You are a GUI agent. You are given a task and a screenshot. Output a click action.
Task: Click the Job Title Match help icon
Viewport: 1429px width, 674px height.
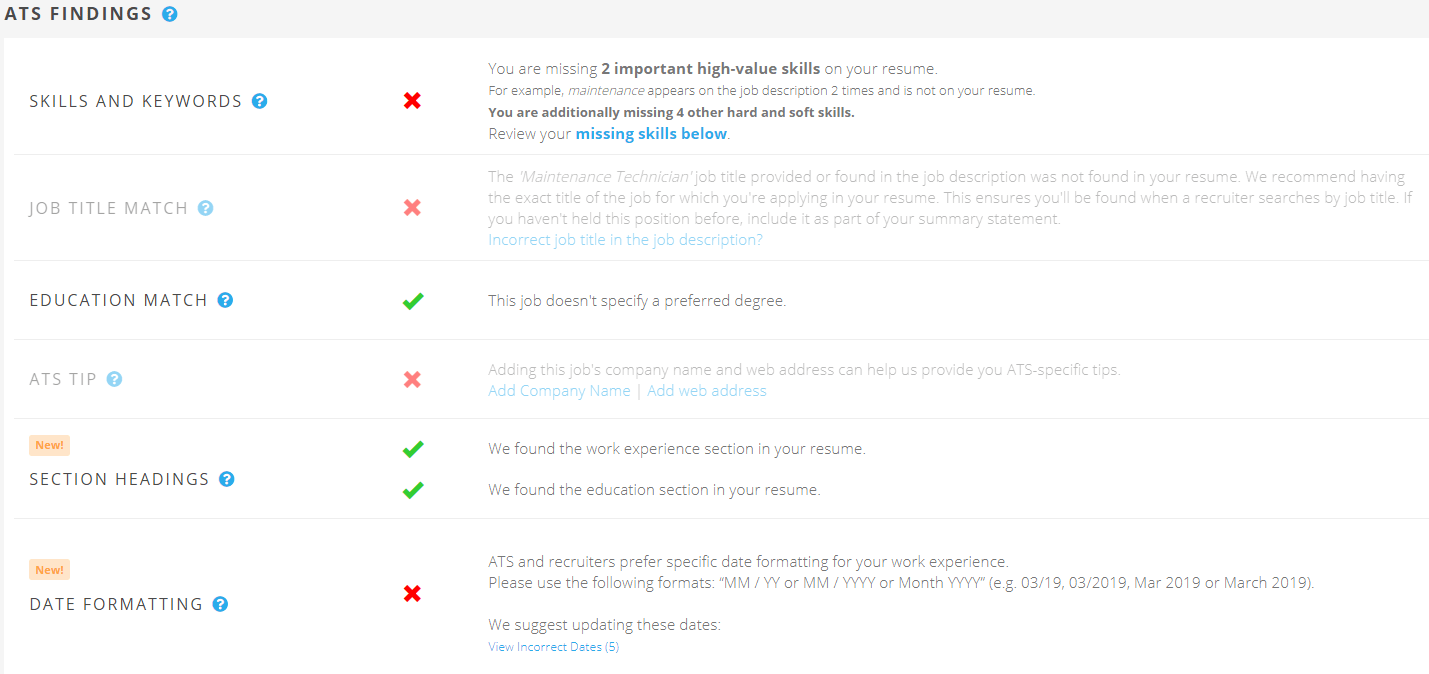coord(206,207)
